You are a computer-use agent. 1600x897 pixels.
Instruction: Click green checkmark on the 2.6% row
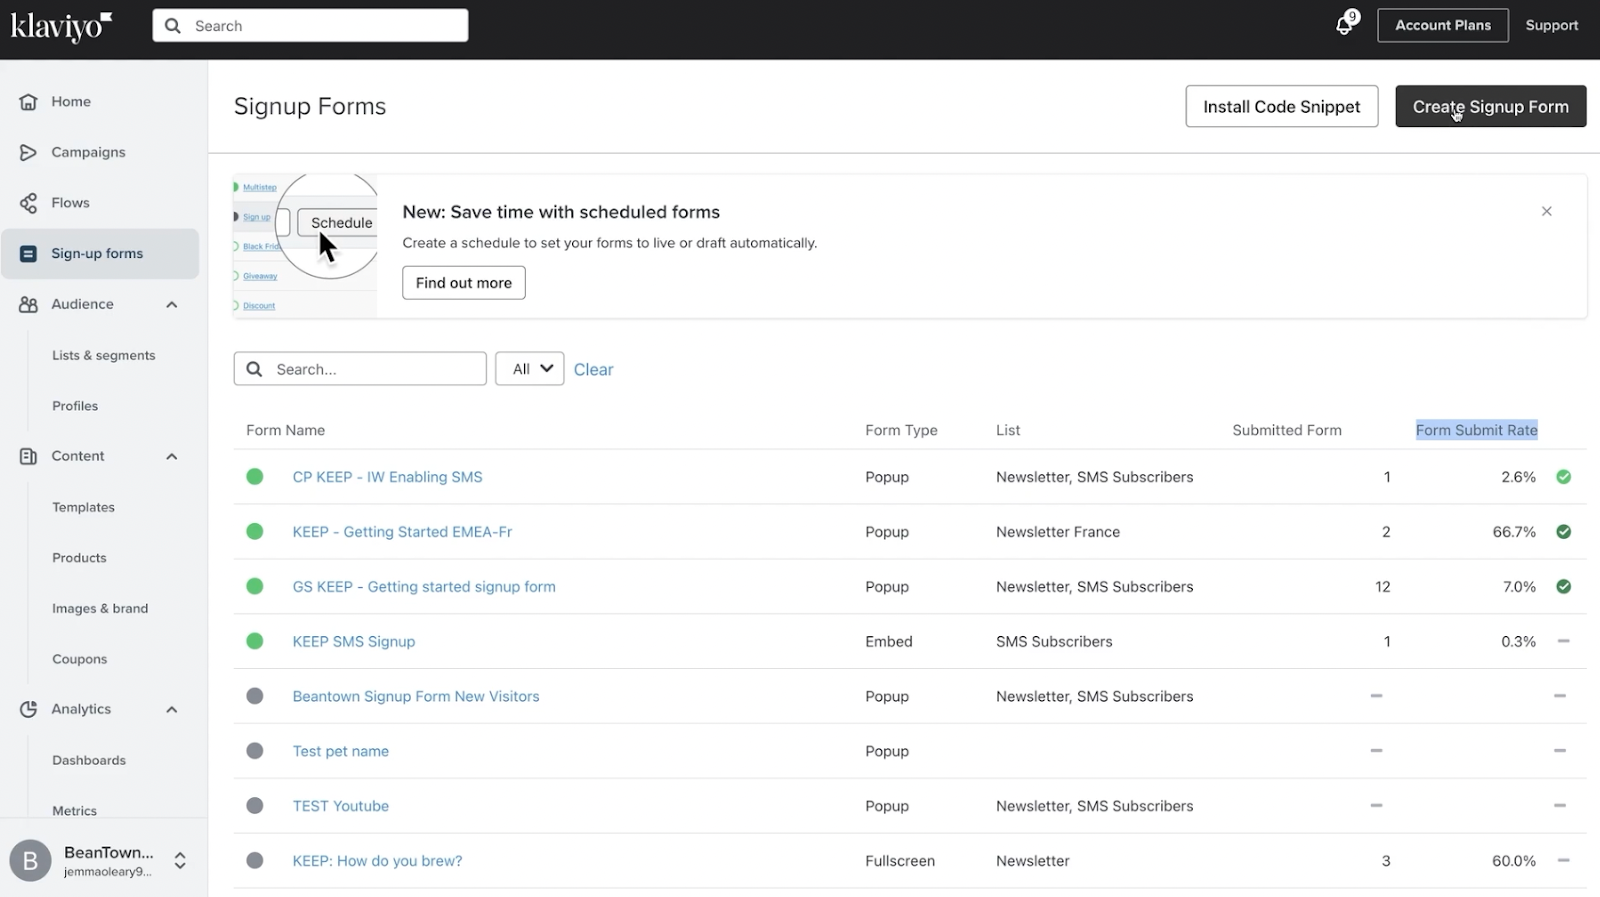pyautogui.click(x=1564, y=477)
